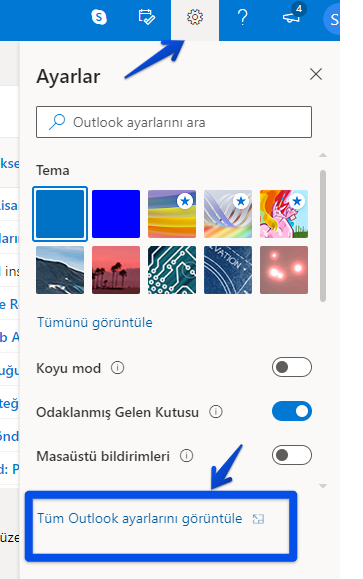The height and width of the screenshot is (579, 363).
Task: Click the info icon beside Koyu mod
Action: tap(118, 368)
